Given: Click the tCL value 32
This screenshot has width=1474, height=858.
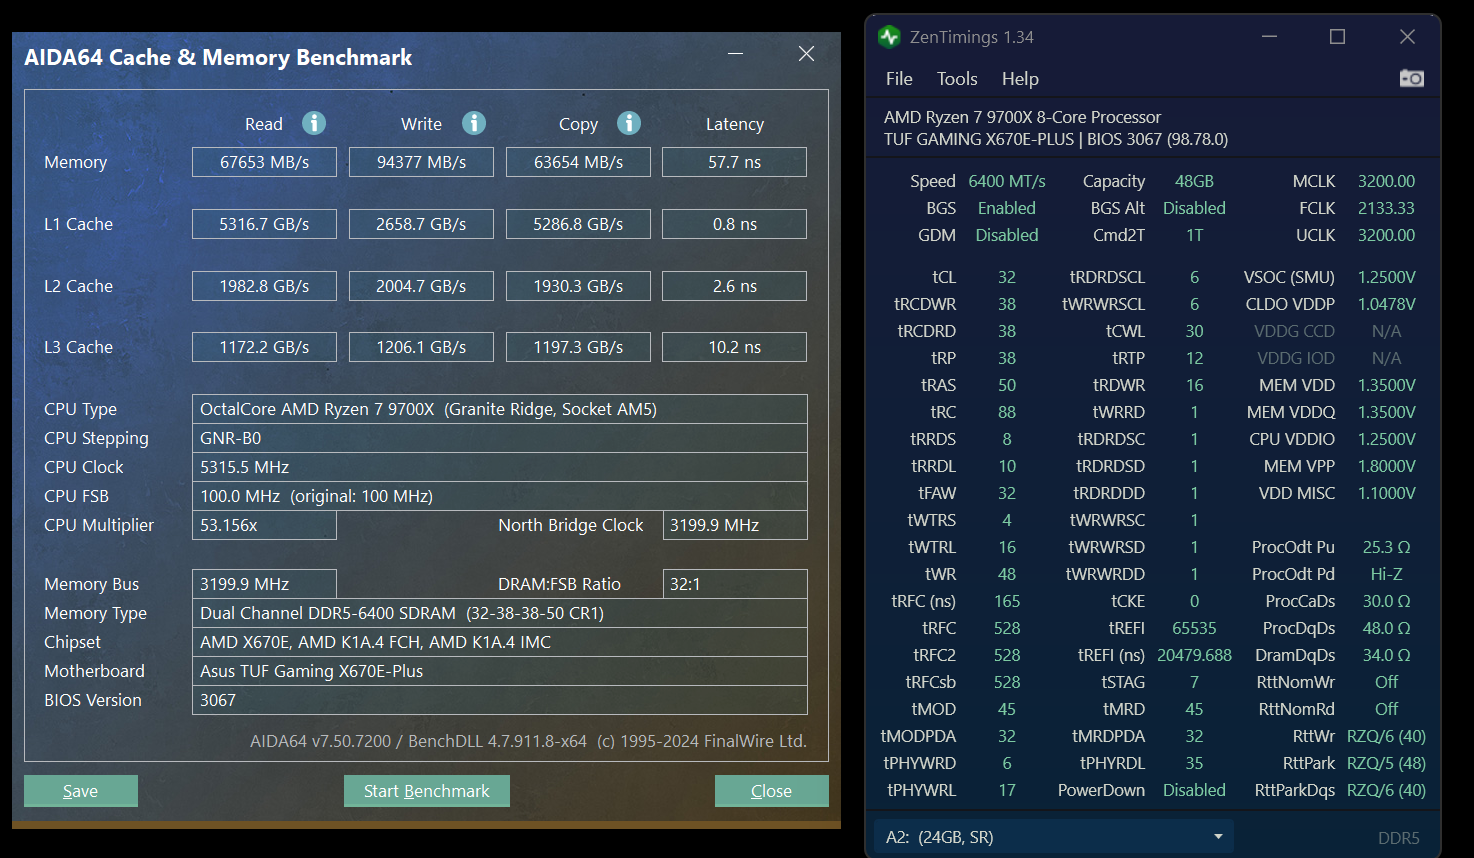Looking at the screenshot, I should [x=1007, y=277].
